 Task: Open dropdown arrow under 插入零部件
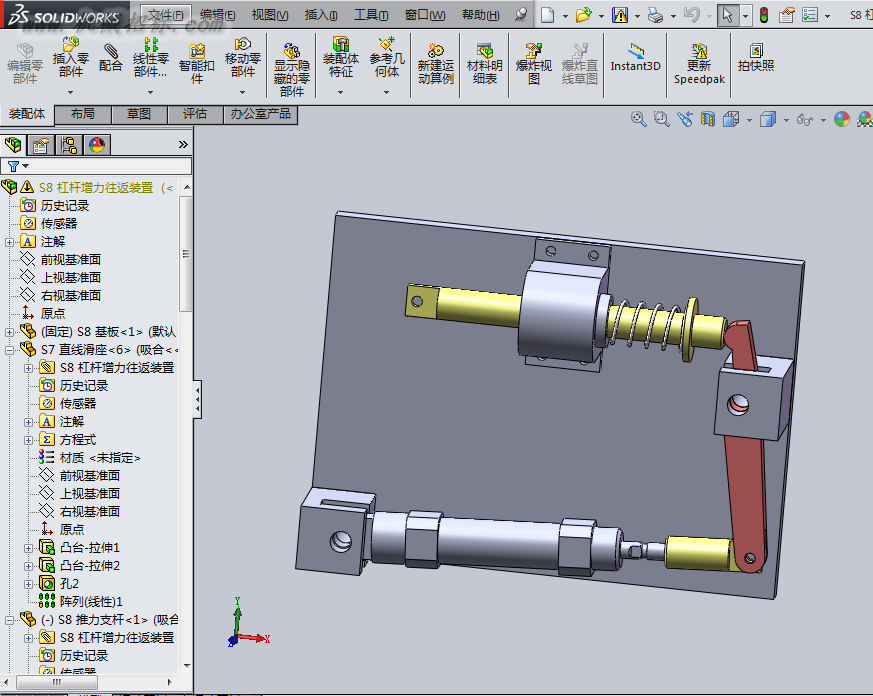71,92
